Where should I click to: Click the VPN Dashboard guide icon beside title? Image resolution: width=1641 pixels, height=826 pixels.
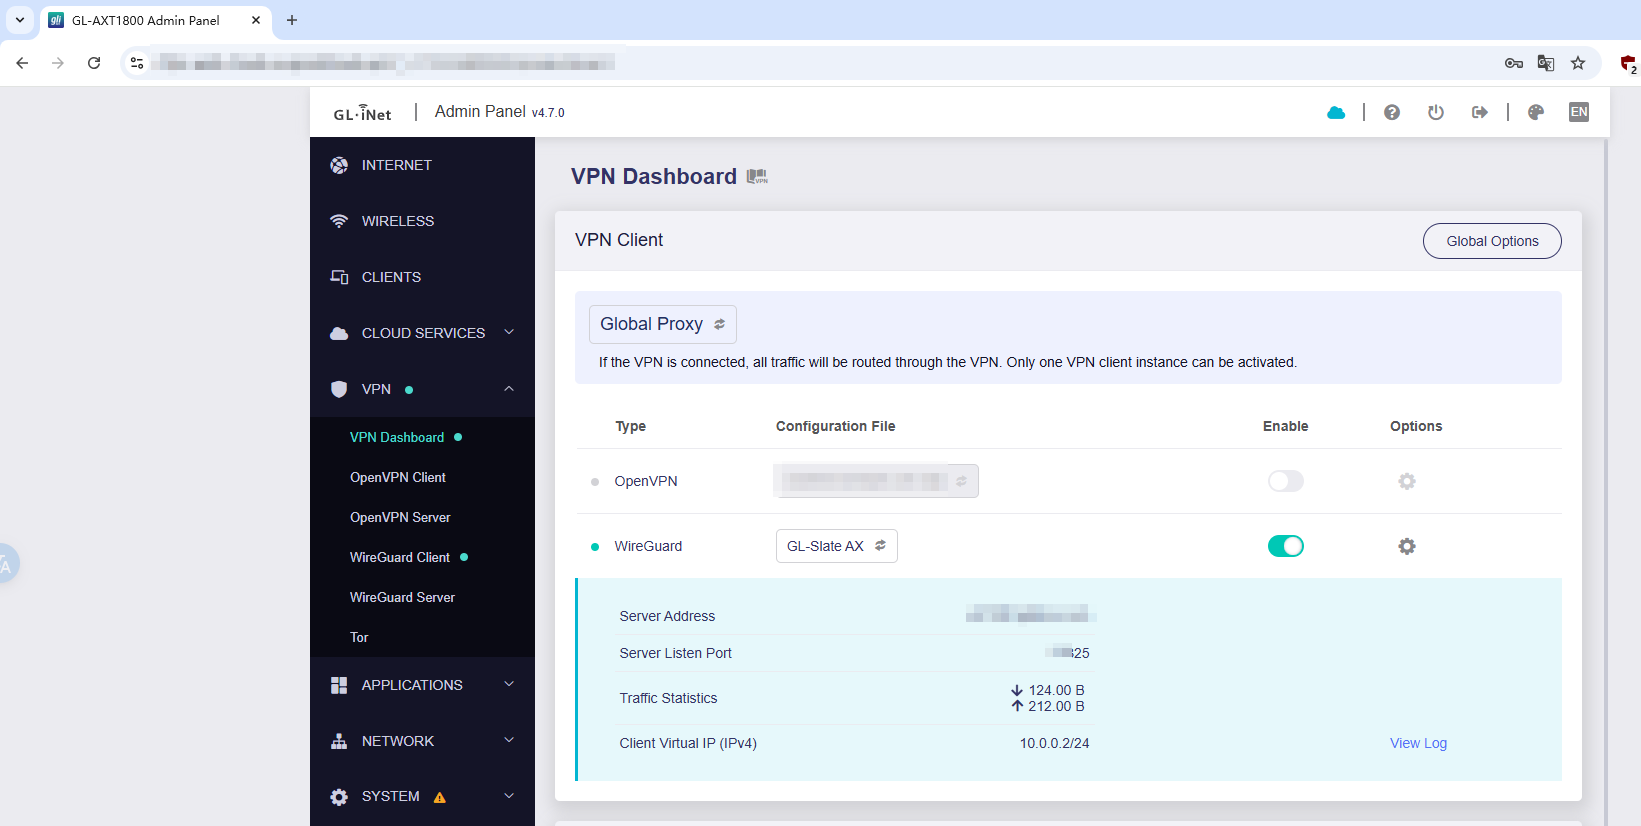point(757,177)
